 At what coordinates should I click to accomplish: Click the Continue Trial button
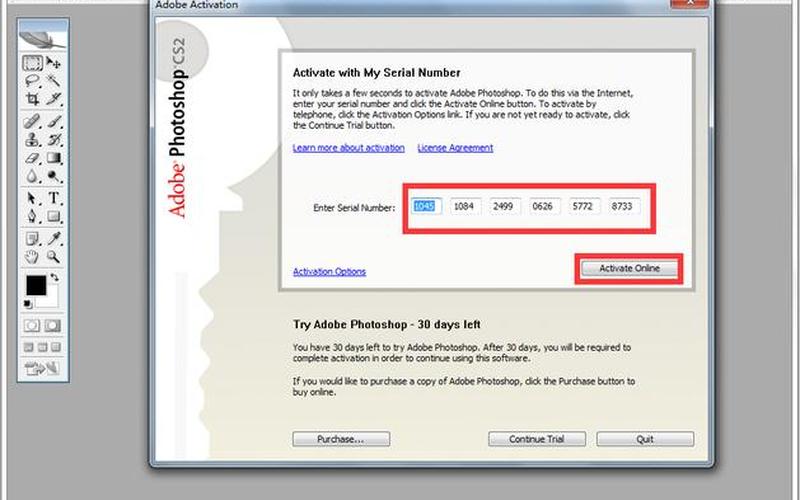coord(537,439)
